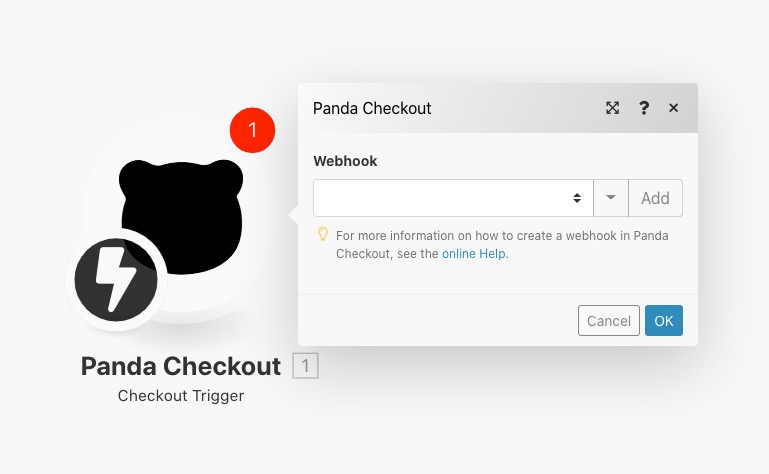
Task: Click the Add webhook button
Action: click(655, 198)
